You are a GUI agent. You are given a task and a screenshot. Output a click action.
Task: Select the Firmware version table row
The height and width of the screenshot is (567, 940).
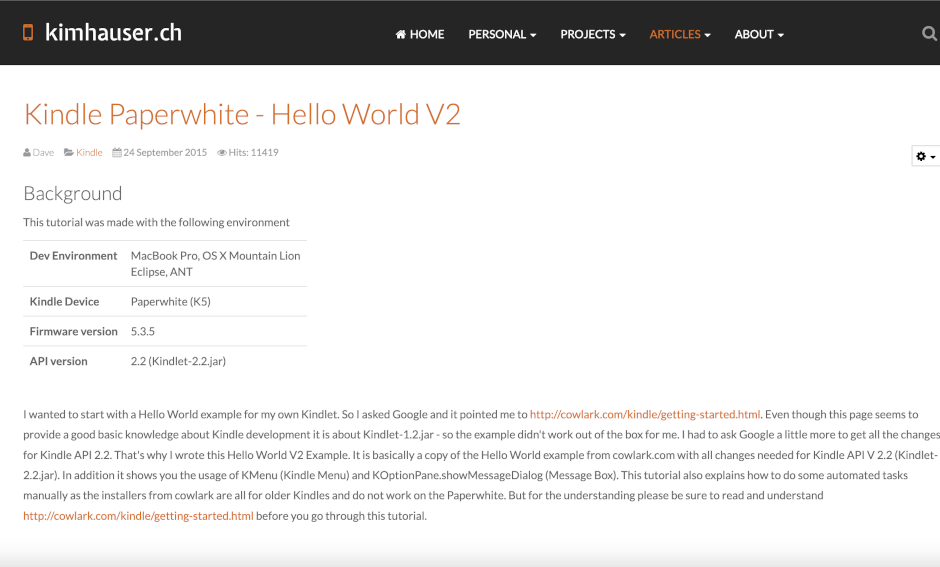click(165, 331)
